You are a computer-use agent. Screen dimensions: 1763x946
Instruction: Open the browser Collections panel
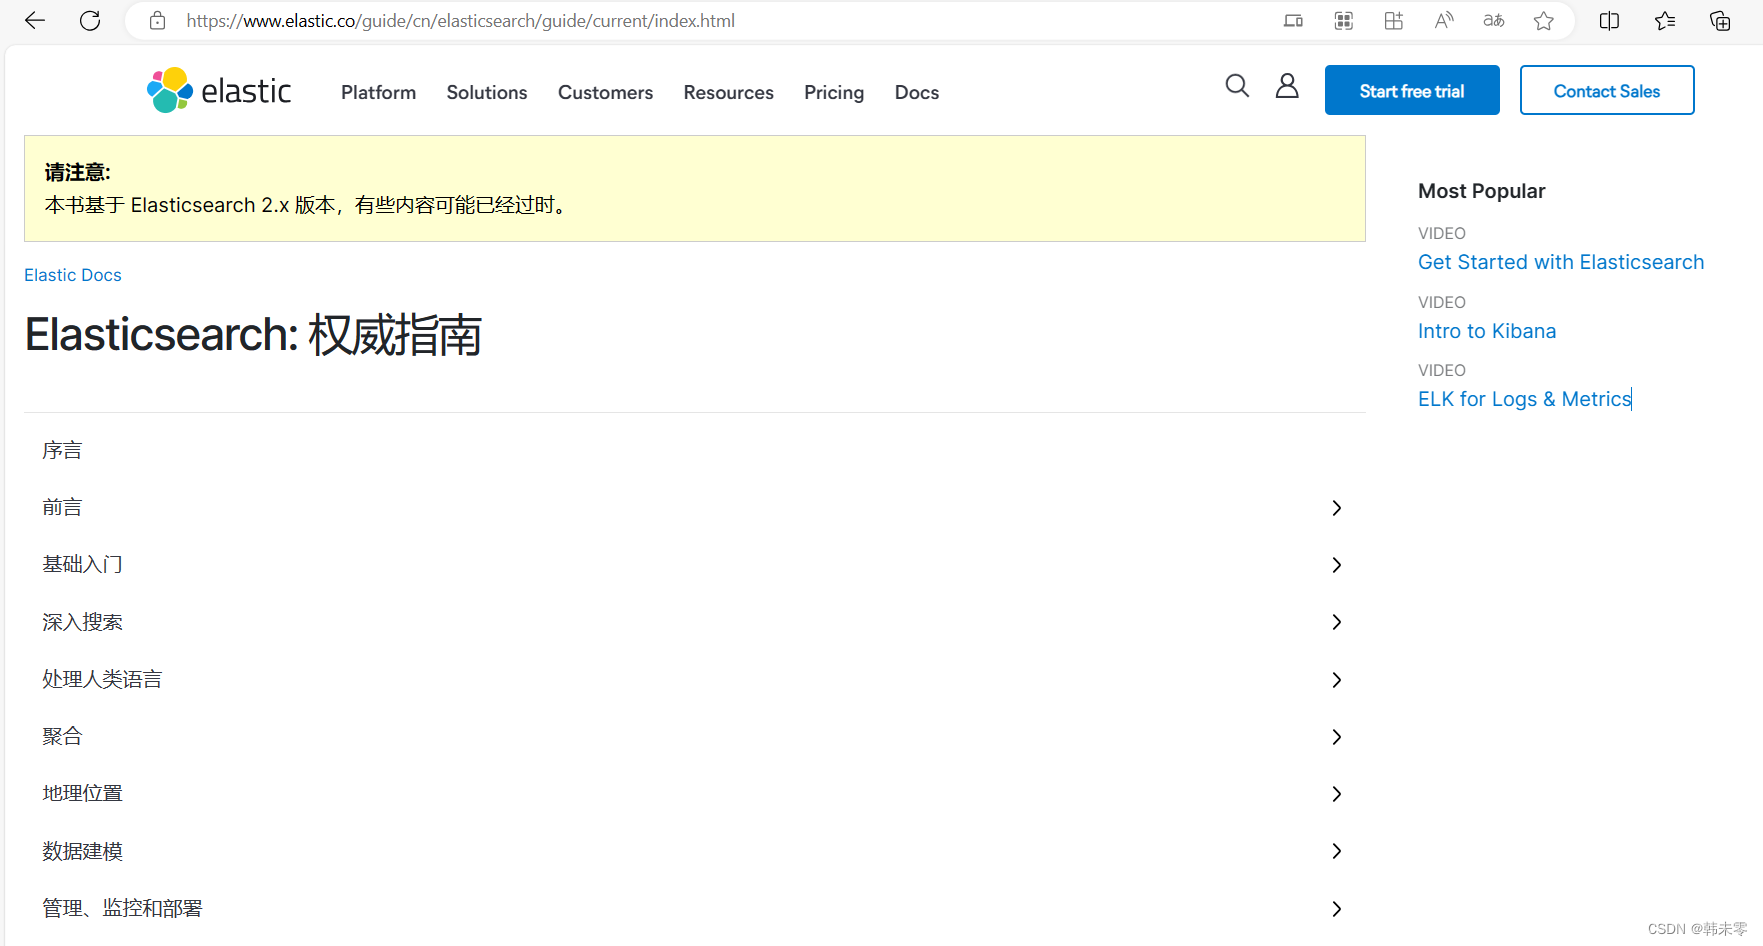(x=1720, y=20)
